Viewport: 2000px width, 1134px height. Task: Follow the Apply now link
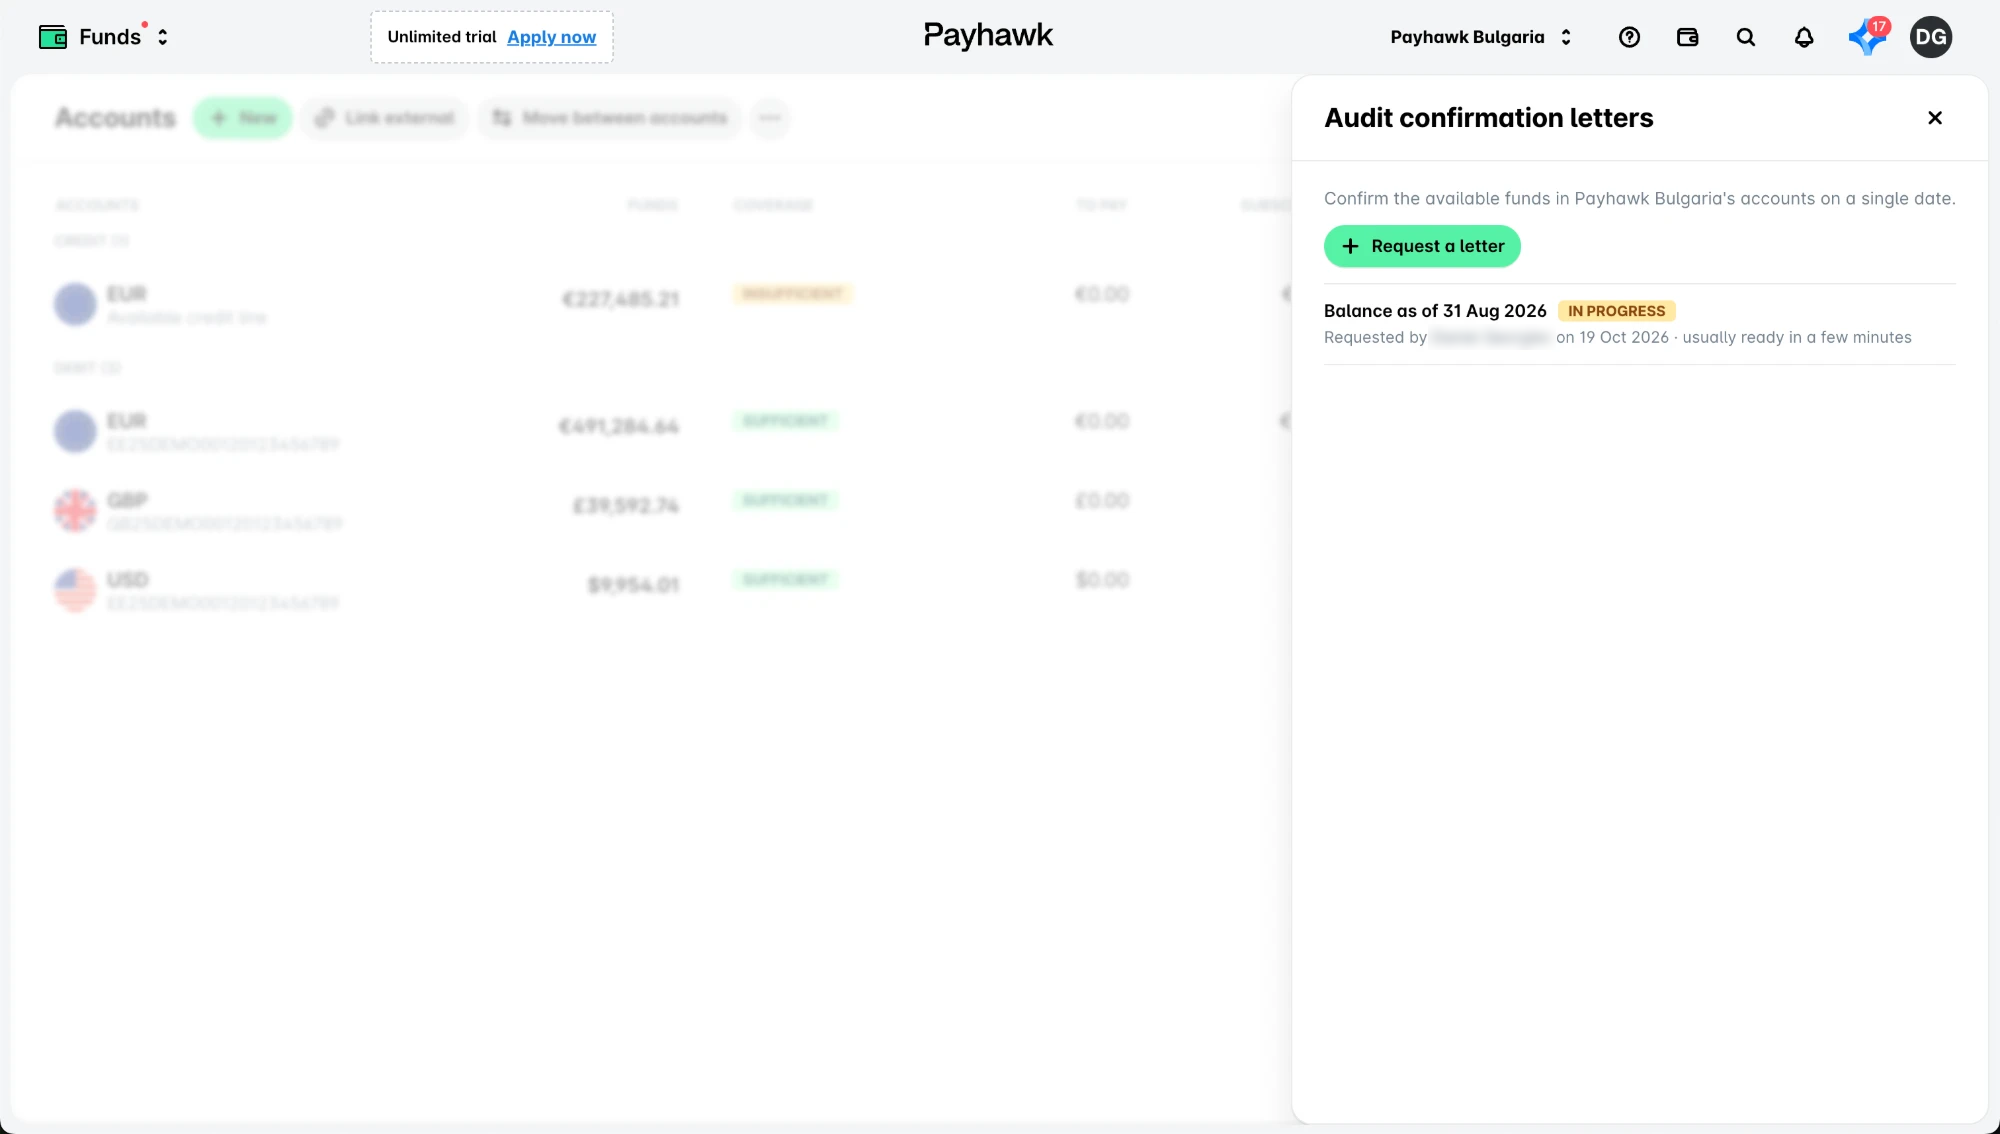pos(551,37)
